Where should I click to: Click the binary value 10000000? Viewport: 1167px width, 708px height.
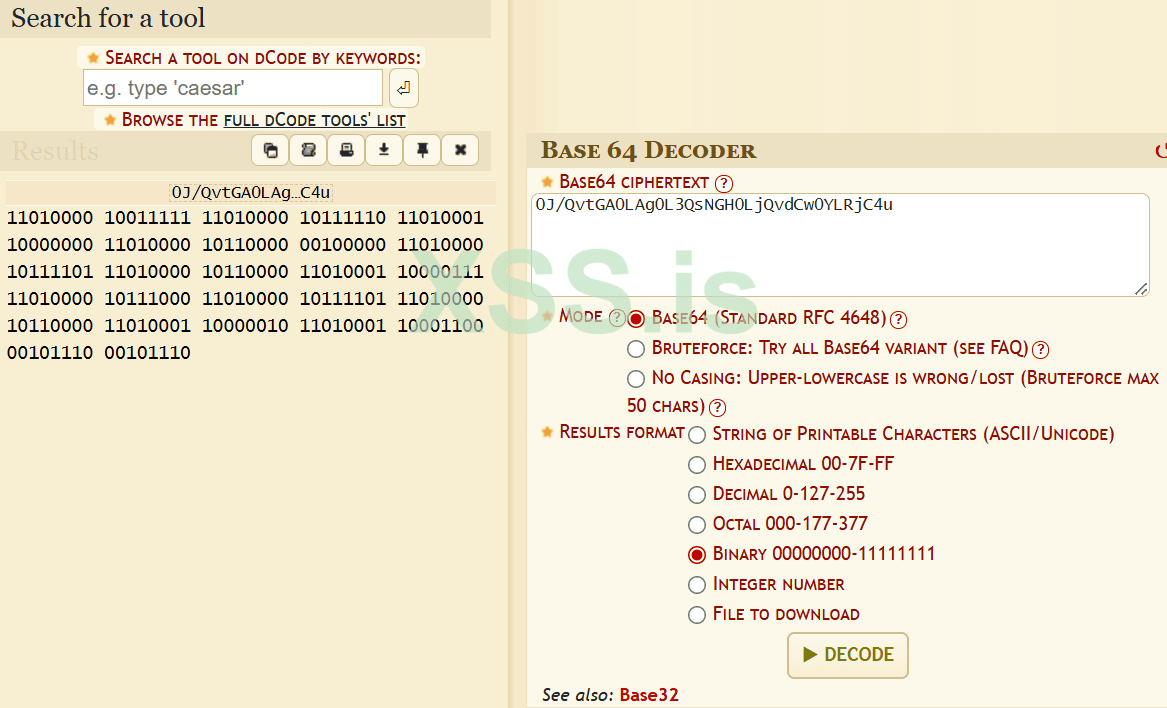tap(50, 245)
